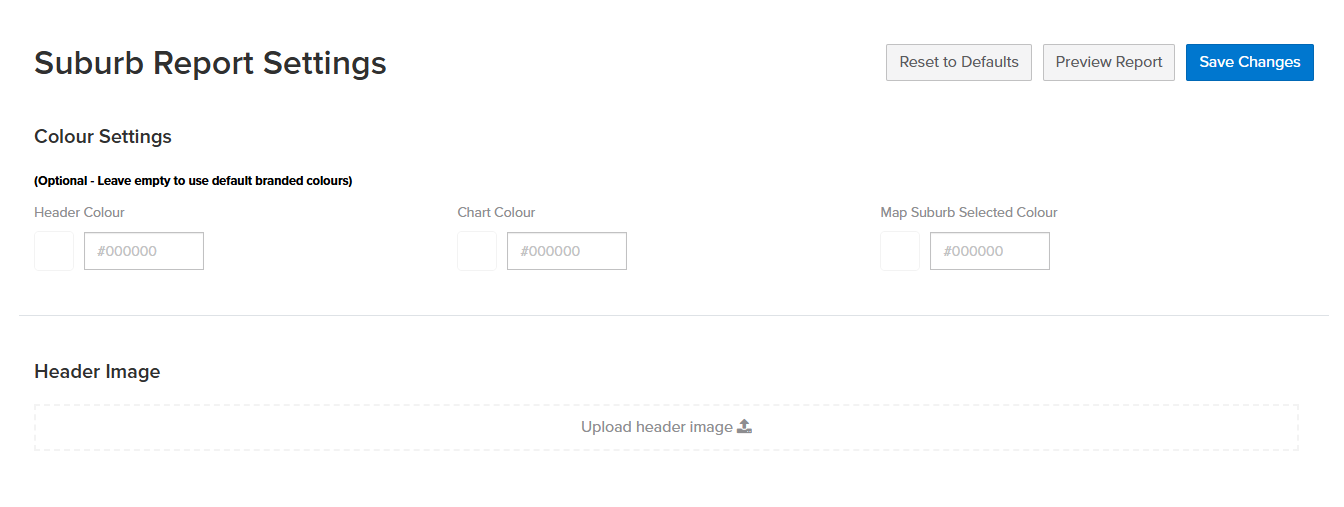
Task: Click the Map Suburb Selected Colour label
Action: tap(969, 212)
